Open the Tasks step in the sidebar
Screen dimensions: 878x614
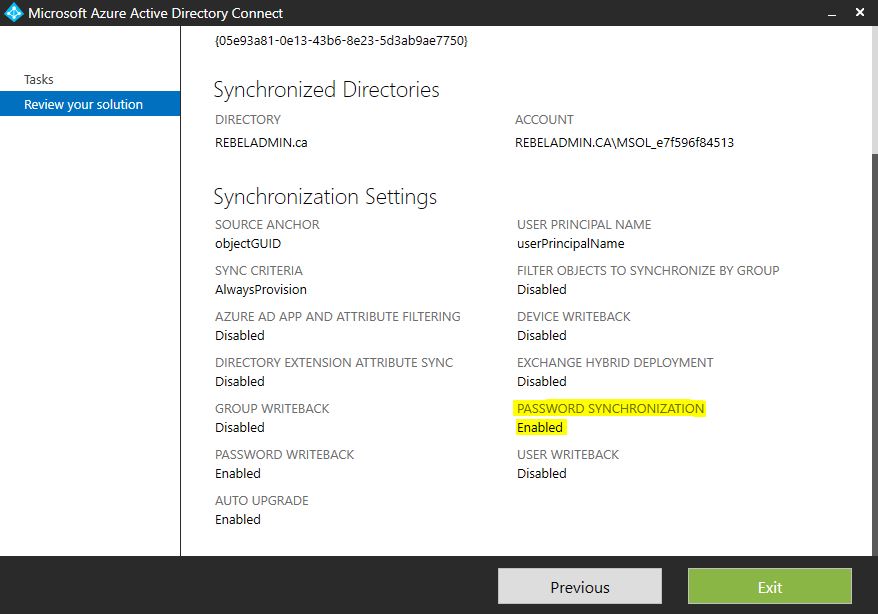click(x=39, y=79)
